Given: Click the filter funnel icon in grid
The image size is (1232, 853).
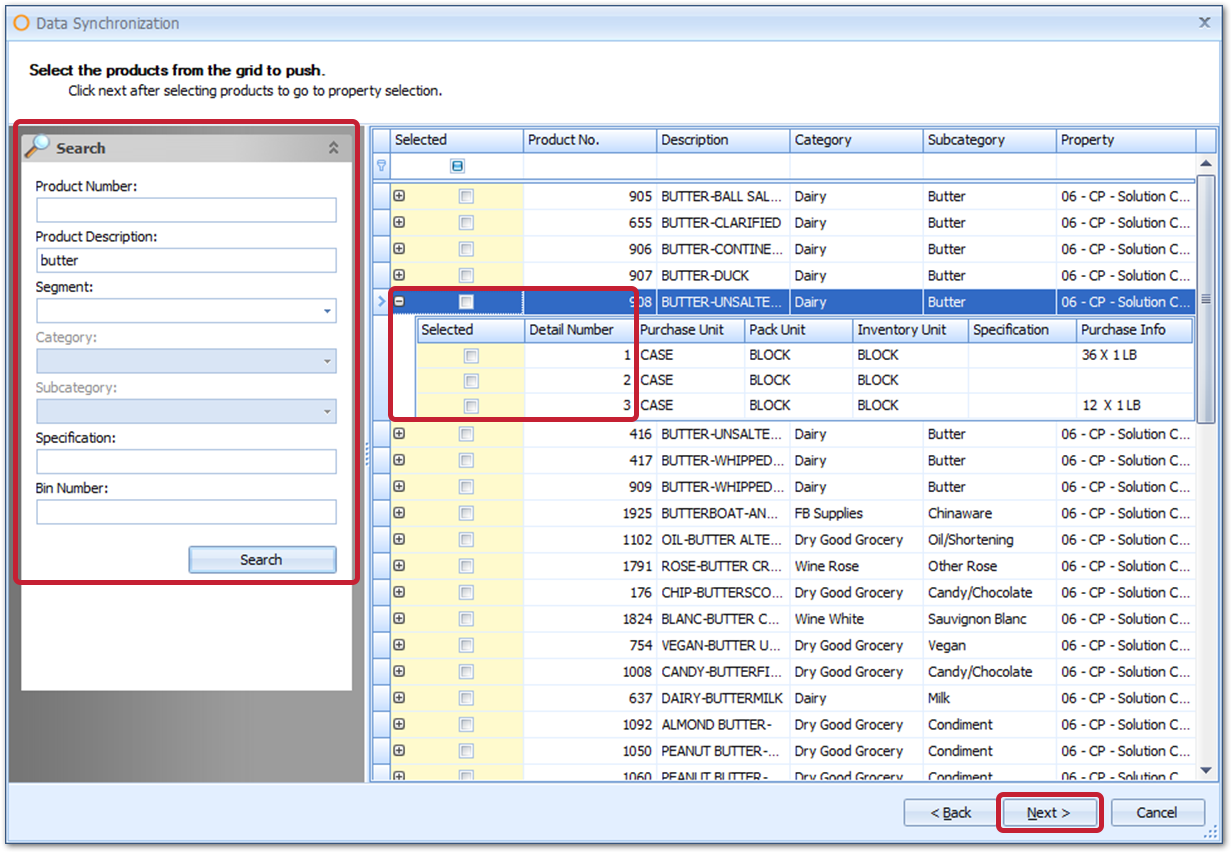Looking at the screenshot, I should [380, 166].
